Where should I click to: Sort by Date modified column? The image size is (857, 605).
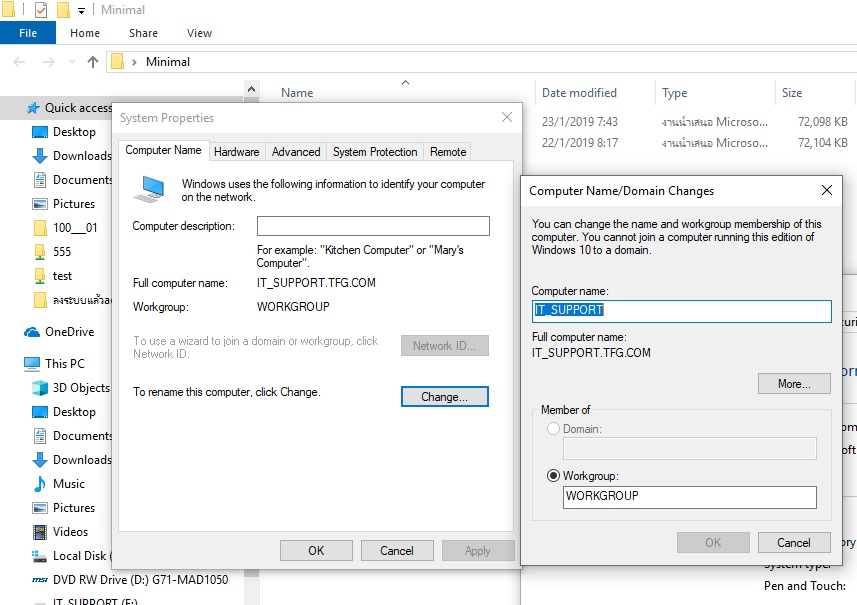pyautogui.click(x=579, y=93)
